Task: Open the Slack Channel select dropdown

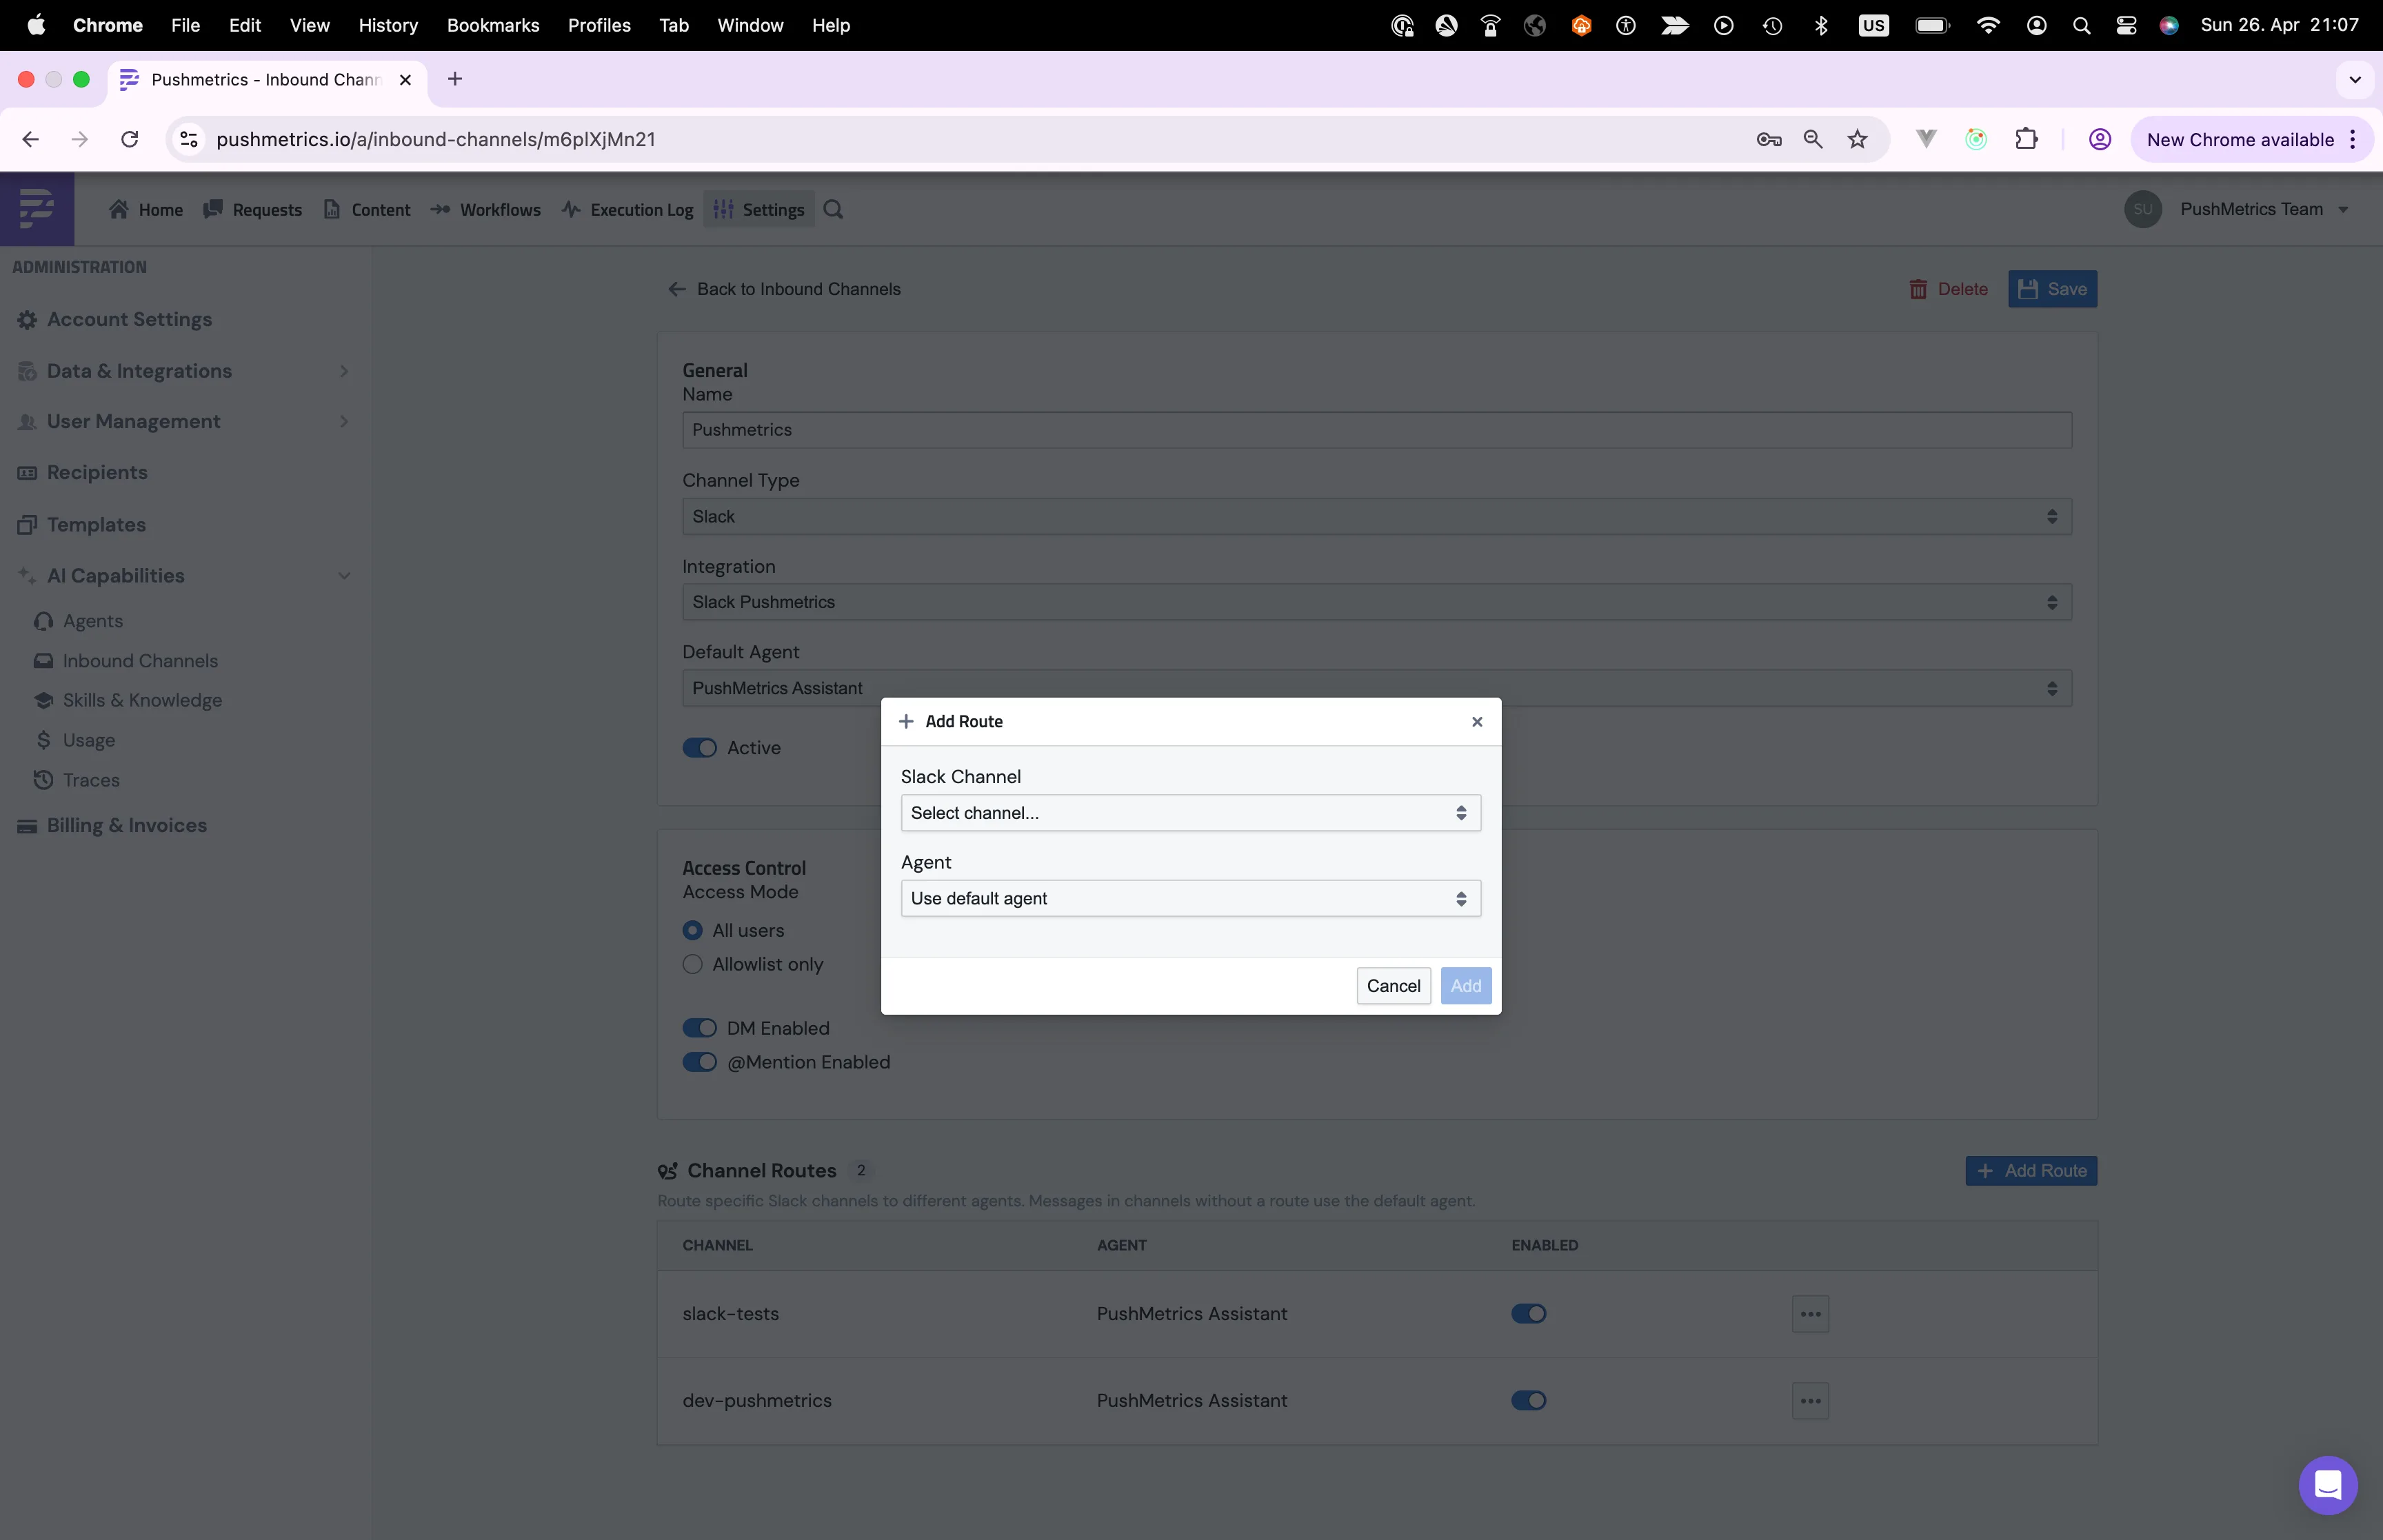Action: click(1190, 813)
